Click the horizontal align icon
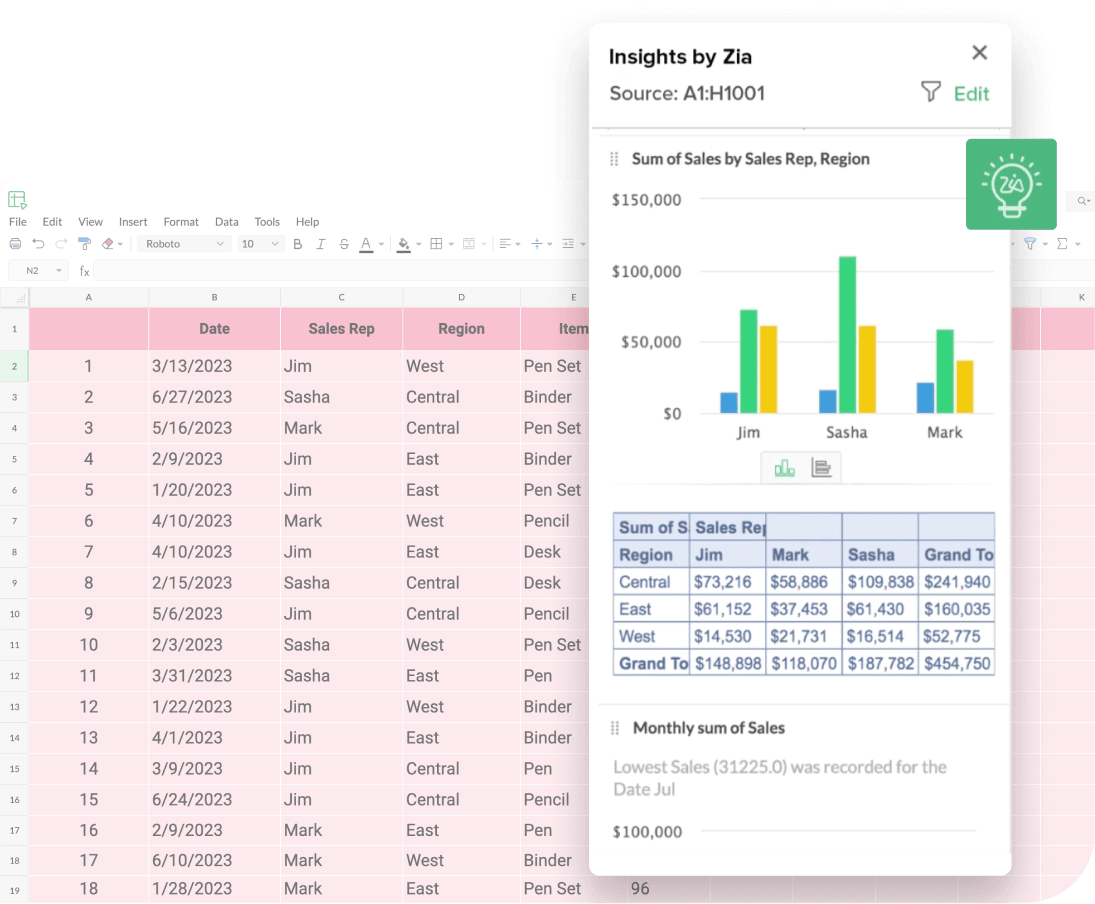The height and width of the screenshot is (904, 1095). [x=505, y=244]
